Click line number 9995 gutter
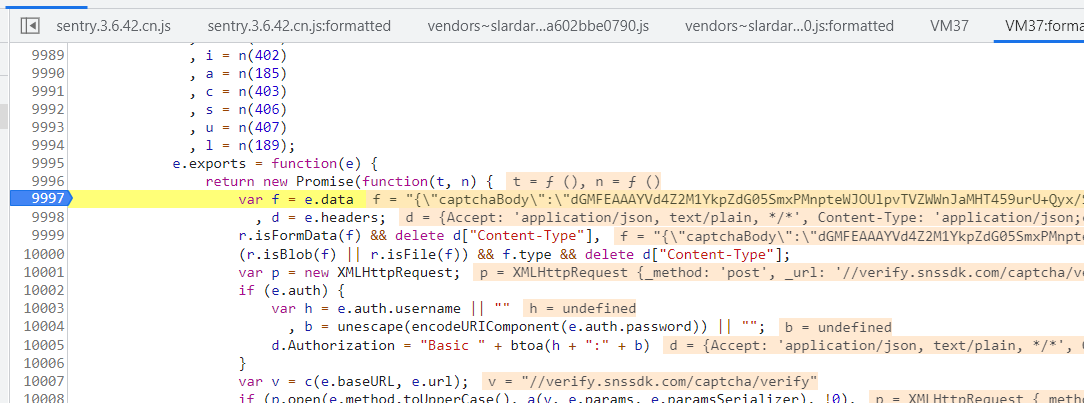Image resolution: width=1084 pixels, height=403 pixels. pyautogui.click(x=48, y=164)
